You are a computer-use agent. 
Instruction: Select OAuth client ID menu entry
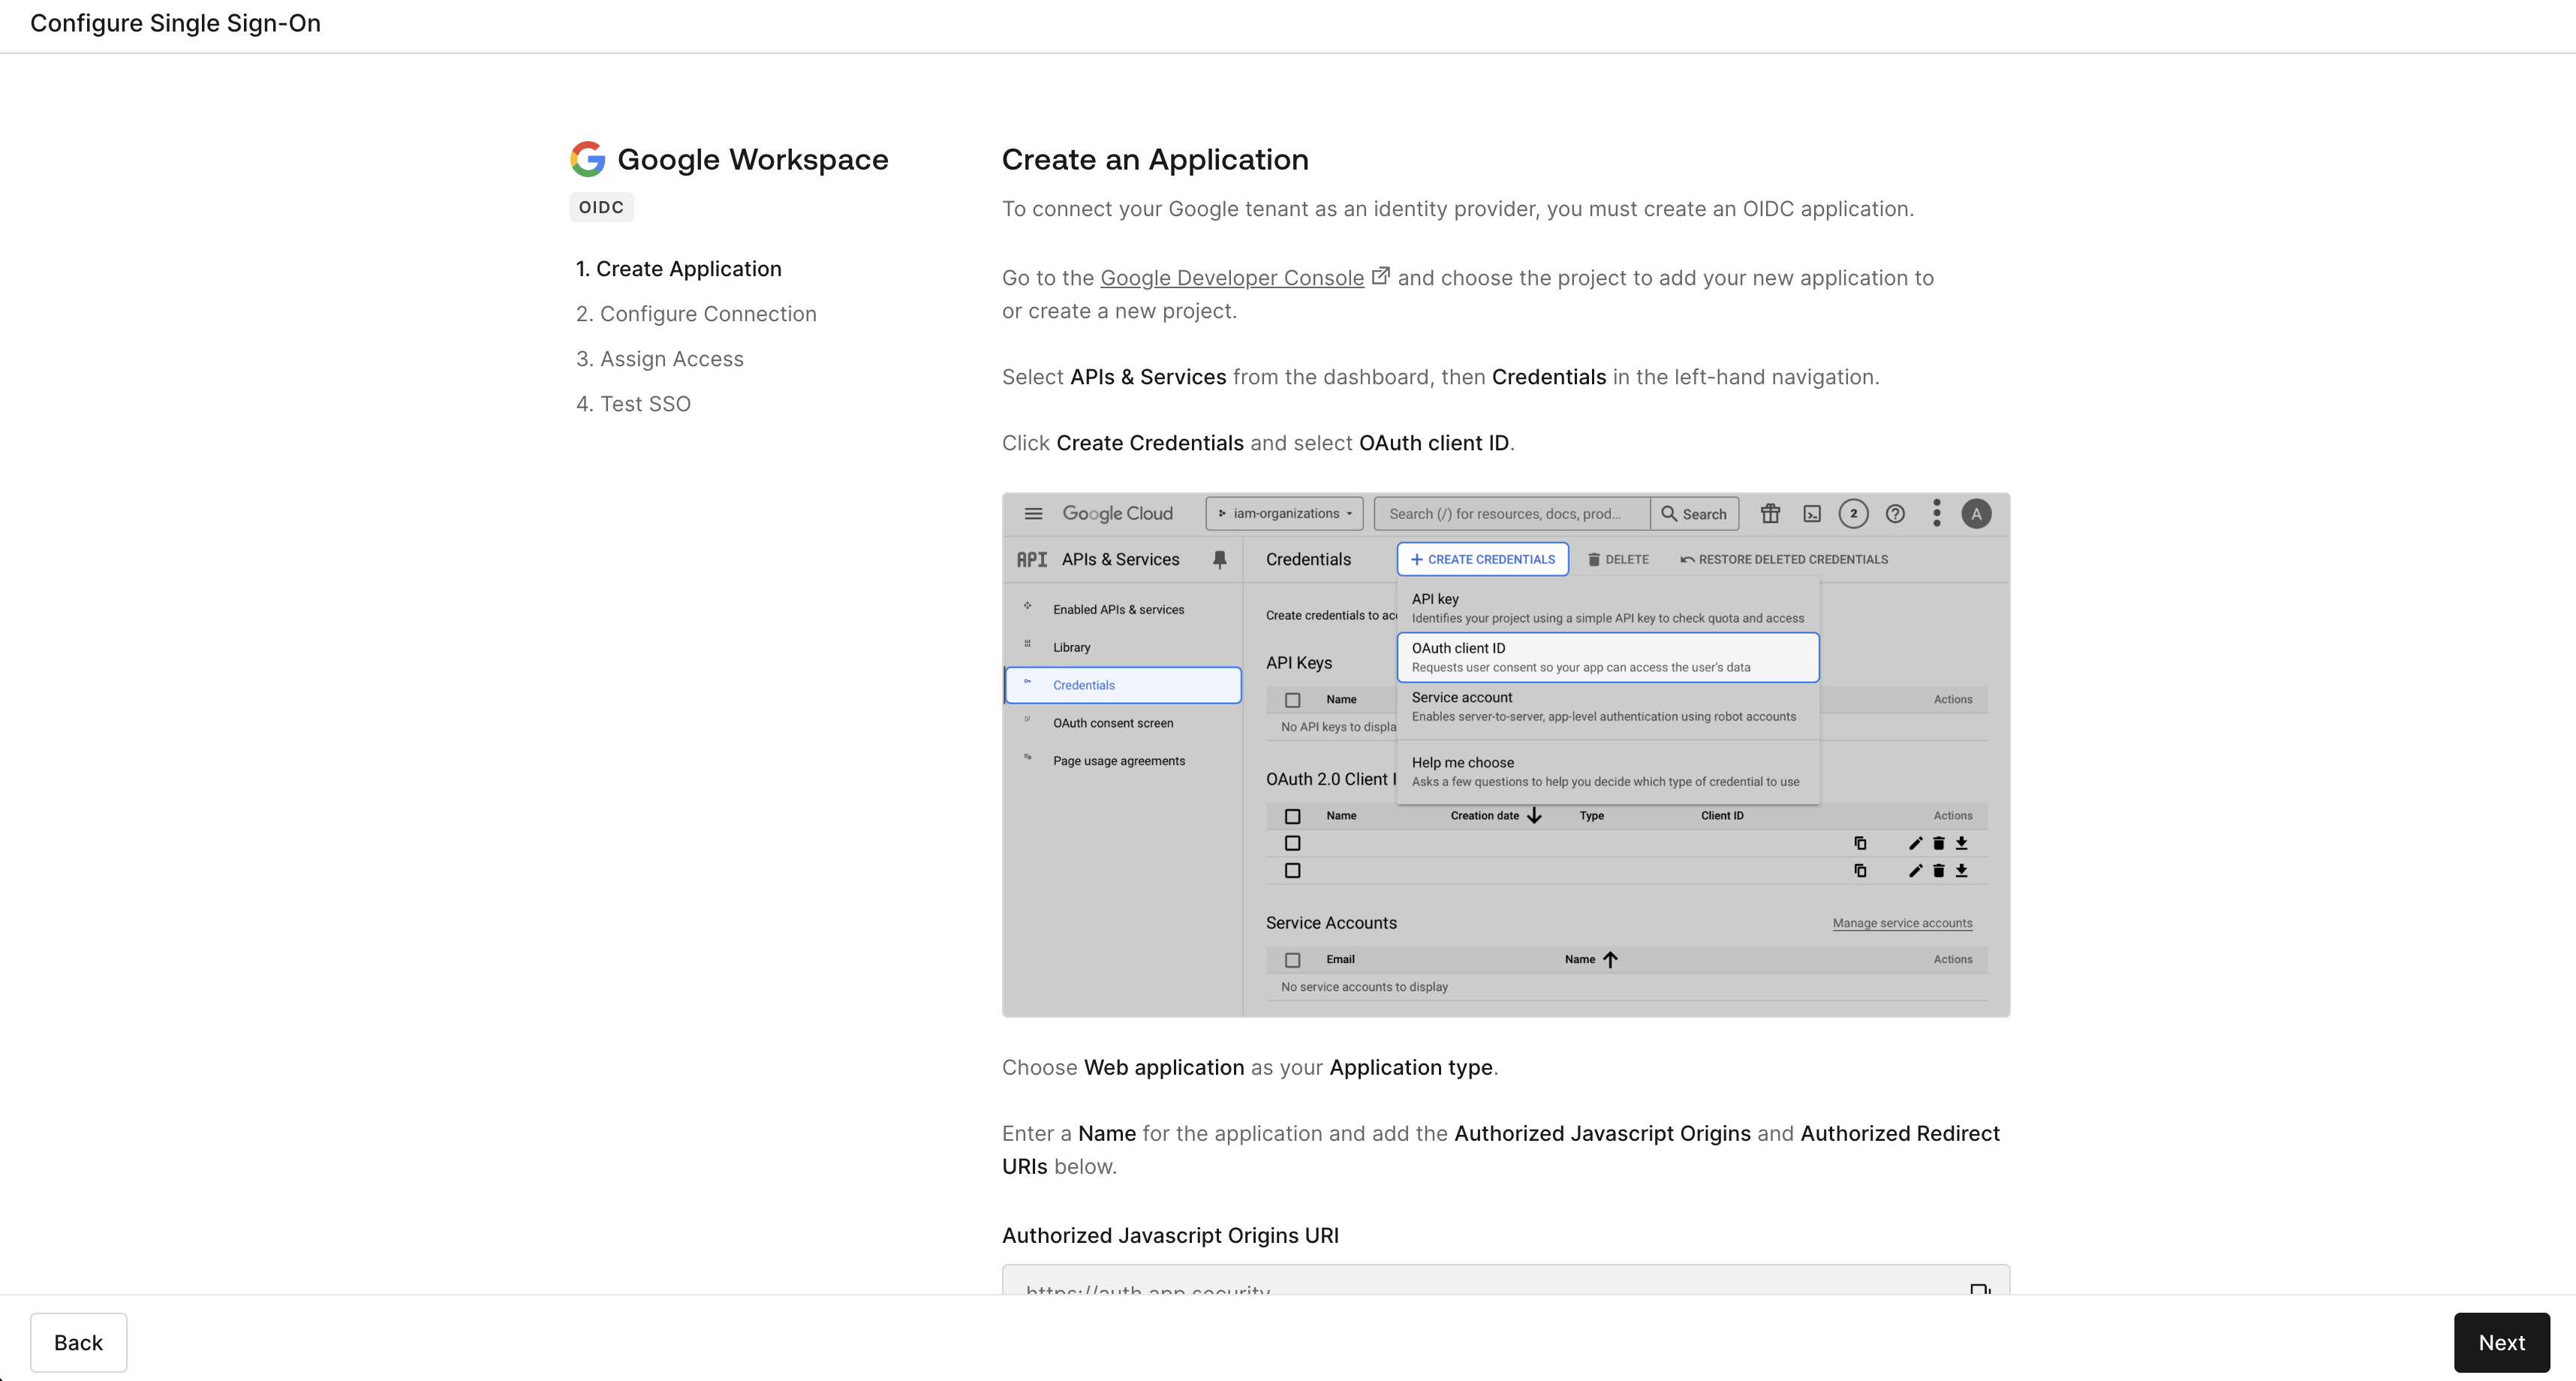pos(1608,657)
